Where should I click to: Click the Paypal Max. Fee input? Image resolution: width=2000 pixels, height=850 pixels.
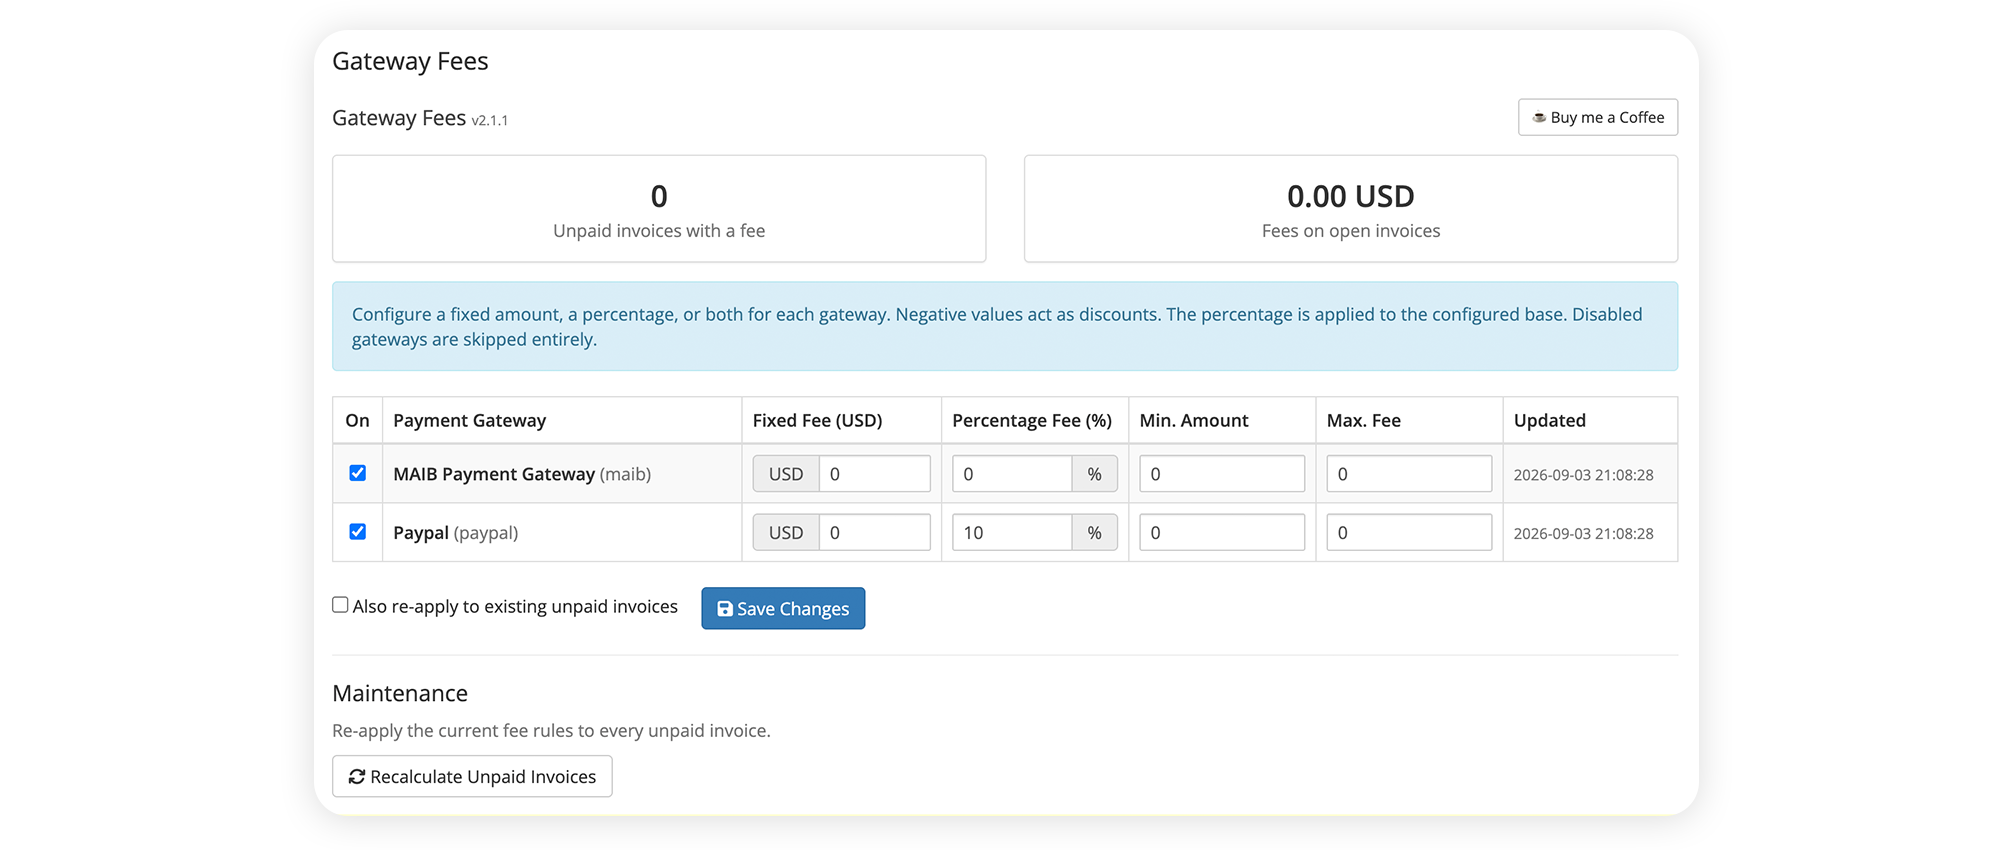pyautogui.click(x=1409, y=533)
